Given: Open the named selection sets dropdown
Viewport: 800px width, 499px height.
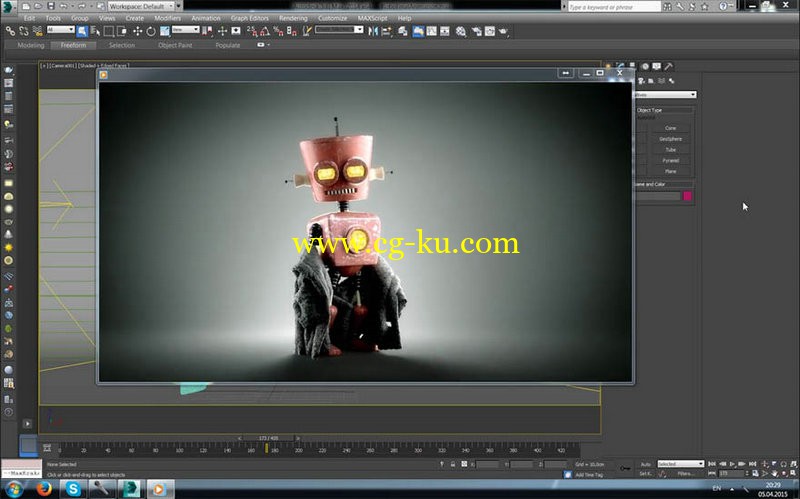Looking at the screenshot, I should tap(339, 30).
